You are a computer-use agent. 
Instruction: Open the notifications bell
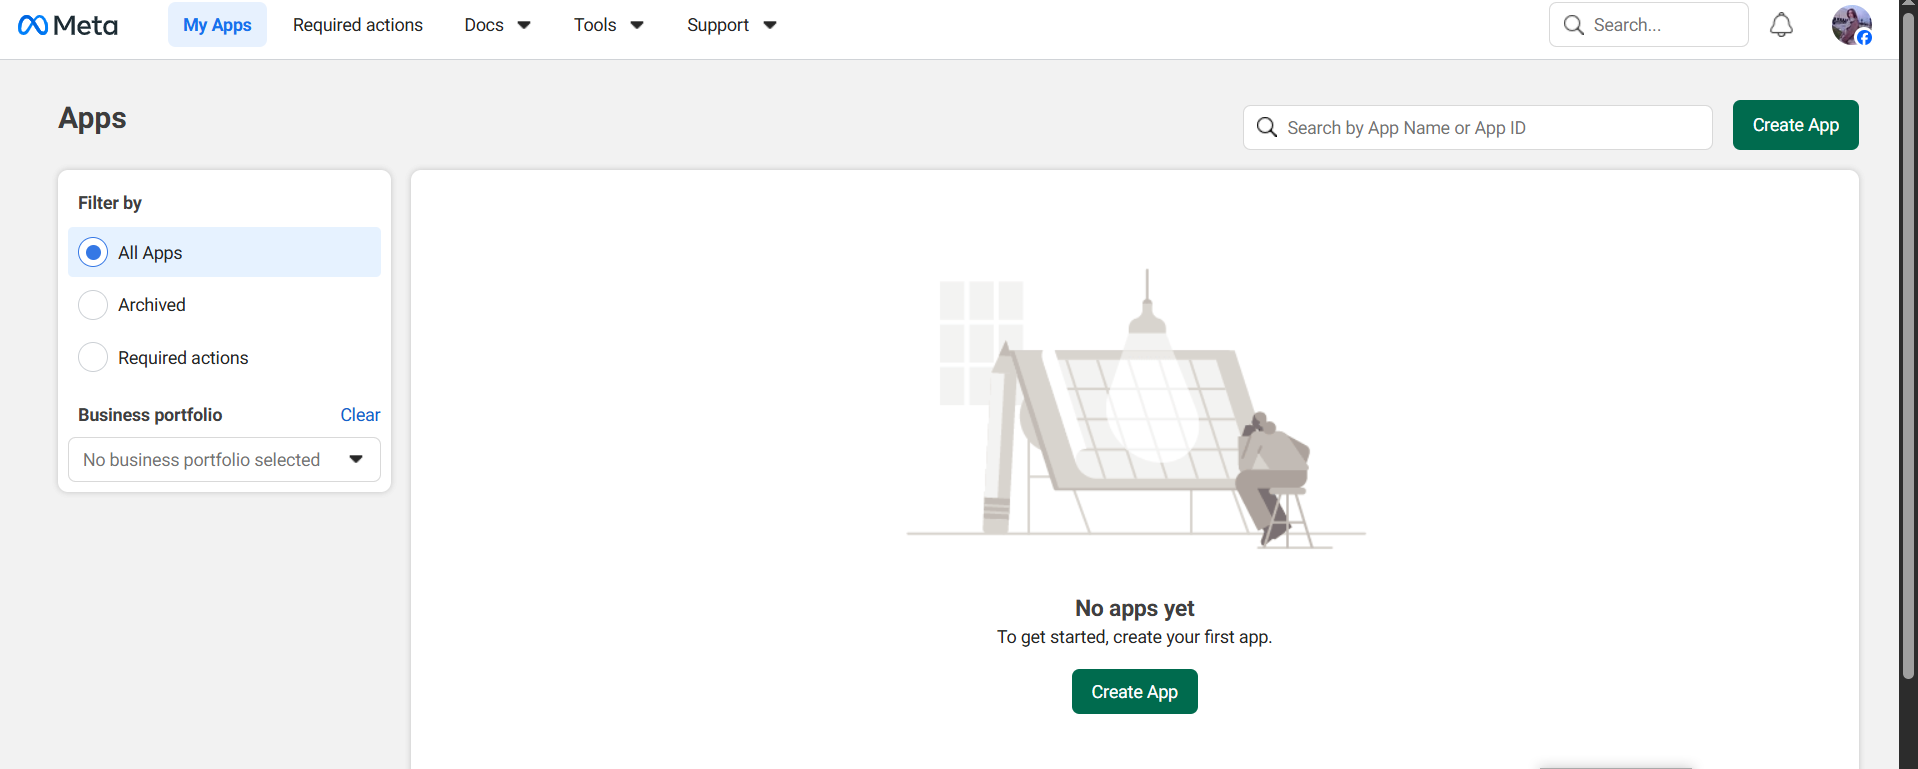click(x=1781, y=25)
